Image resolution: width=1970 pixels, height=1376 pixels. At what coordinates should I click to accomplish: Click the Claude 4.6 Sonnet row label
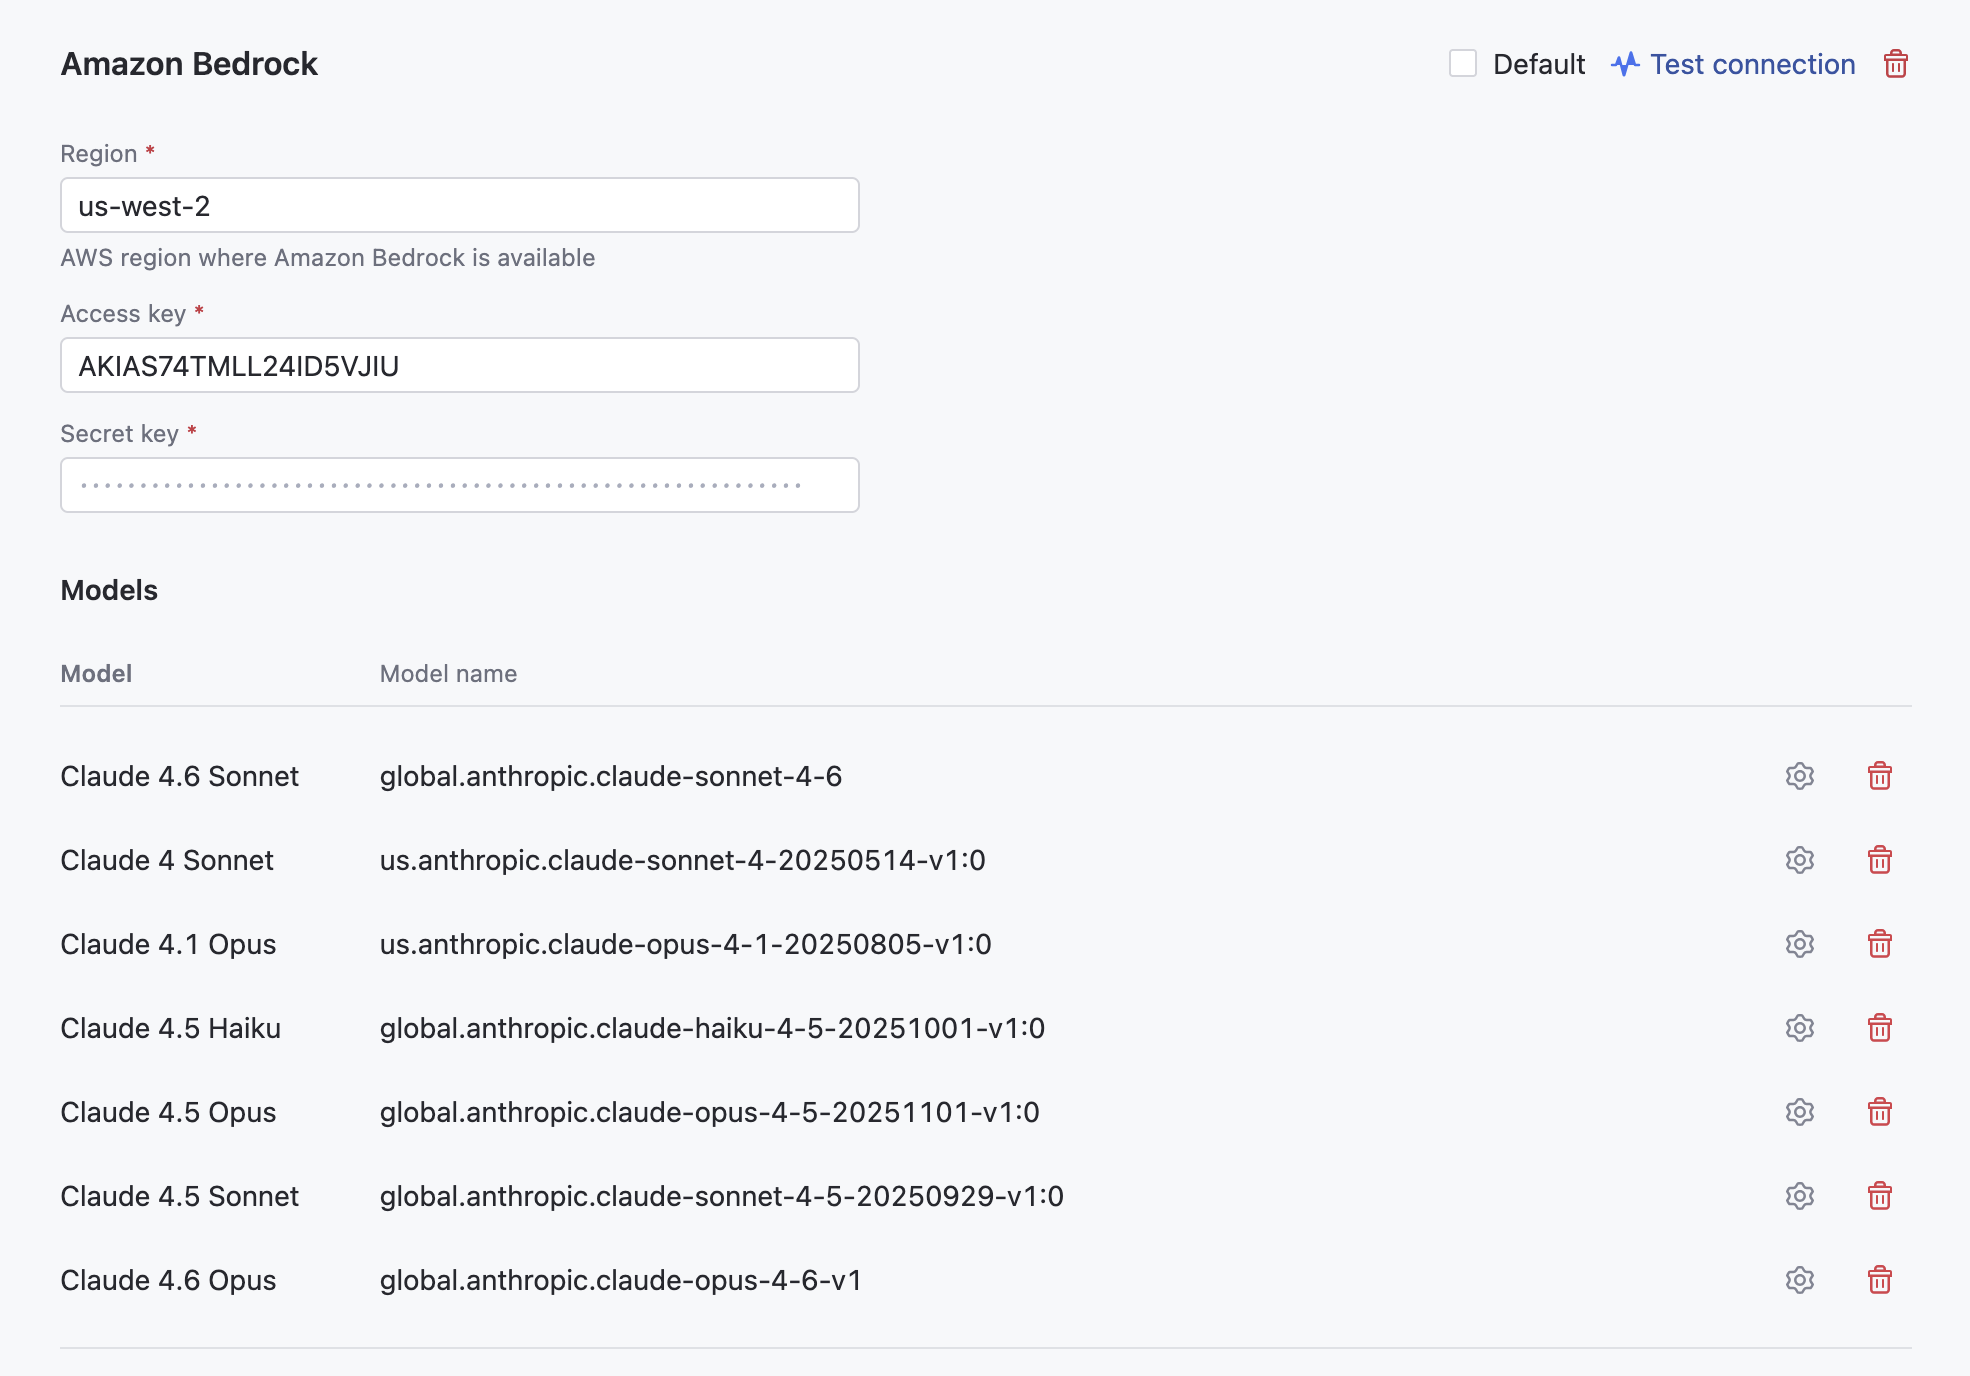pyautogui.click(x=180, y=776)
